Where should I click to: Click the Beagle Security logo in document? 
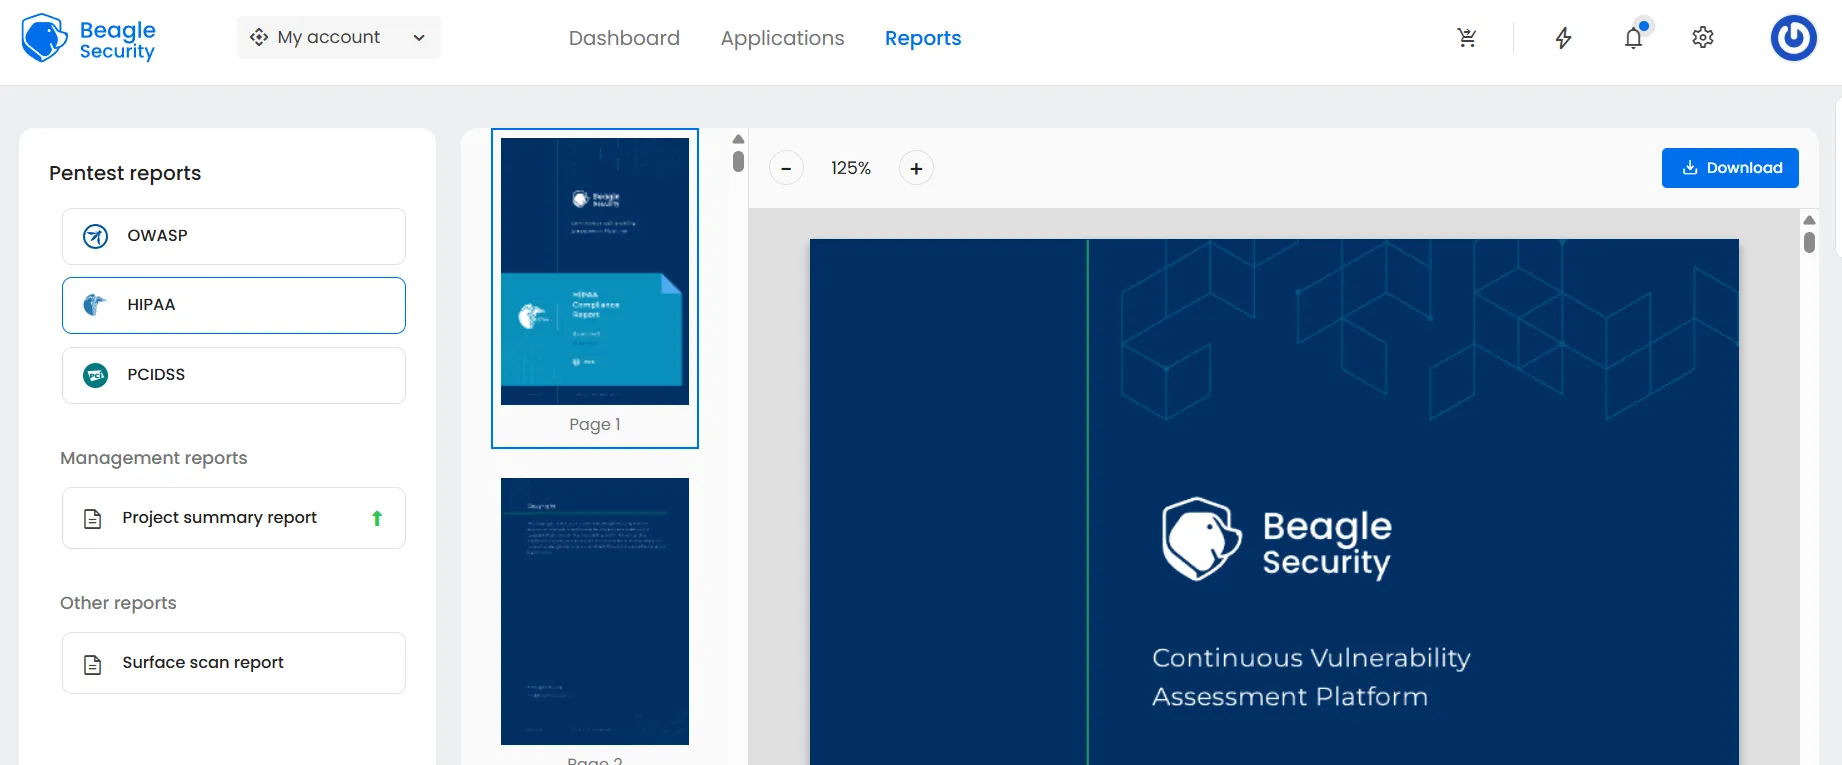point(1277,540)
